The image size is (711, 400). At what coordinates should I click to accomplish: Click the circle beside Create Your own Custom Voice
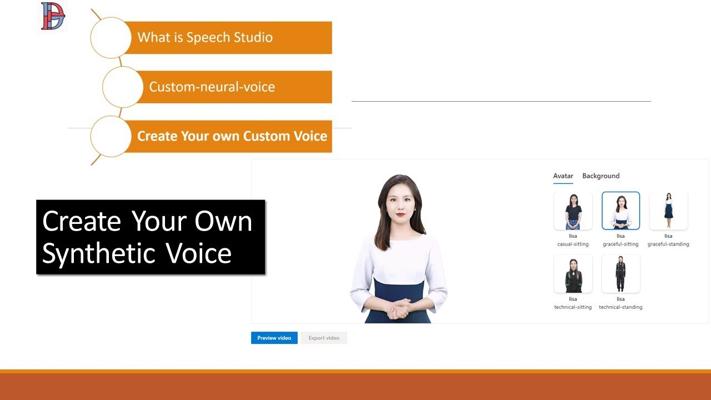click(111, 136)
